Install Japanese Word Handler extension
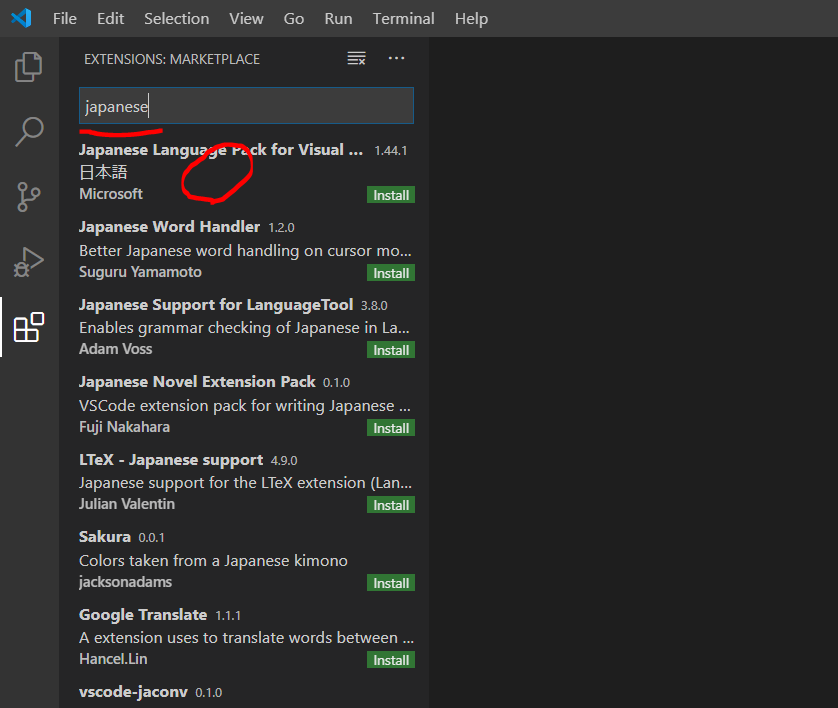Viewport: 838px width, 708px height. click(x=391, y=273)
